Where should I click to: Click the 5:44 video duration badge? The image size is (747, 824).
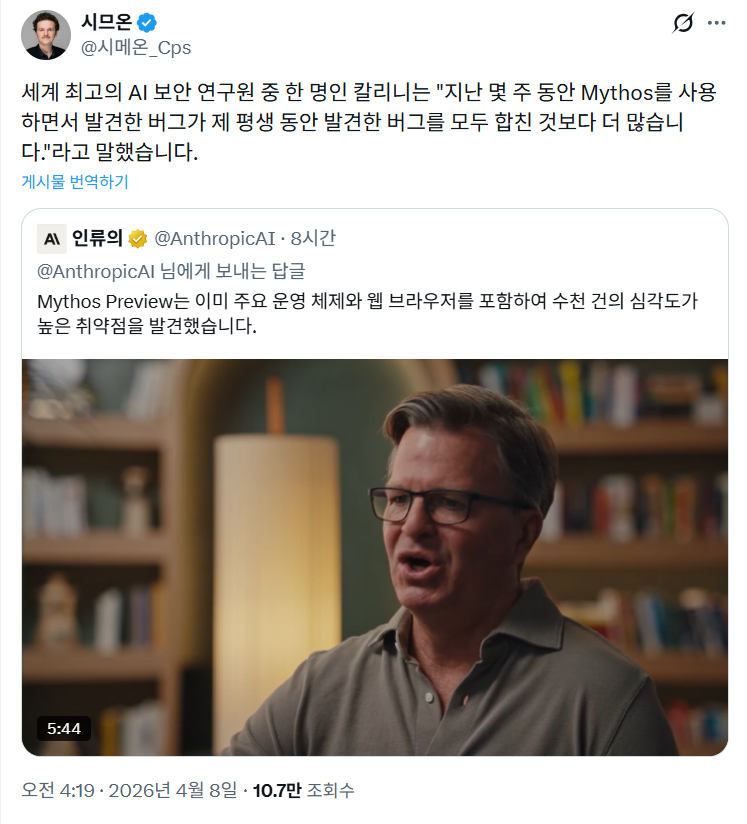tap(64, 728)
